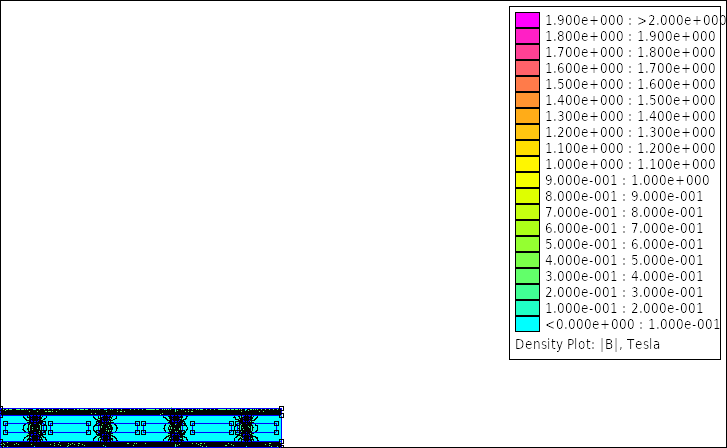Click the swatch beside 8.000e-001 : 9.000e-001
The width and height of the screenshot is (727, 448).
click(x=528, y=196)
